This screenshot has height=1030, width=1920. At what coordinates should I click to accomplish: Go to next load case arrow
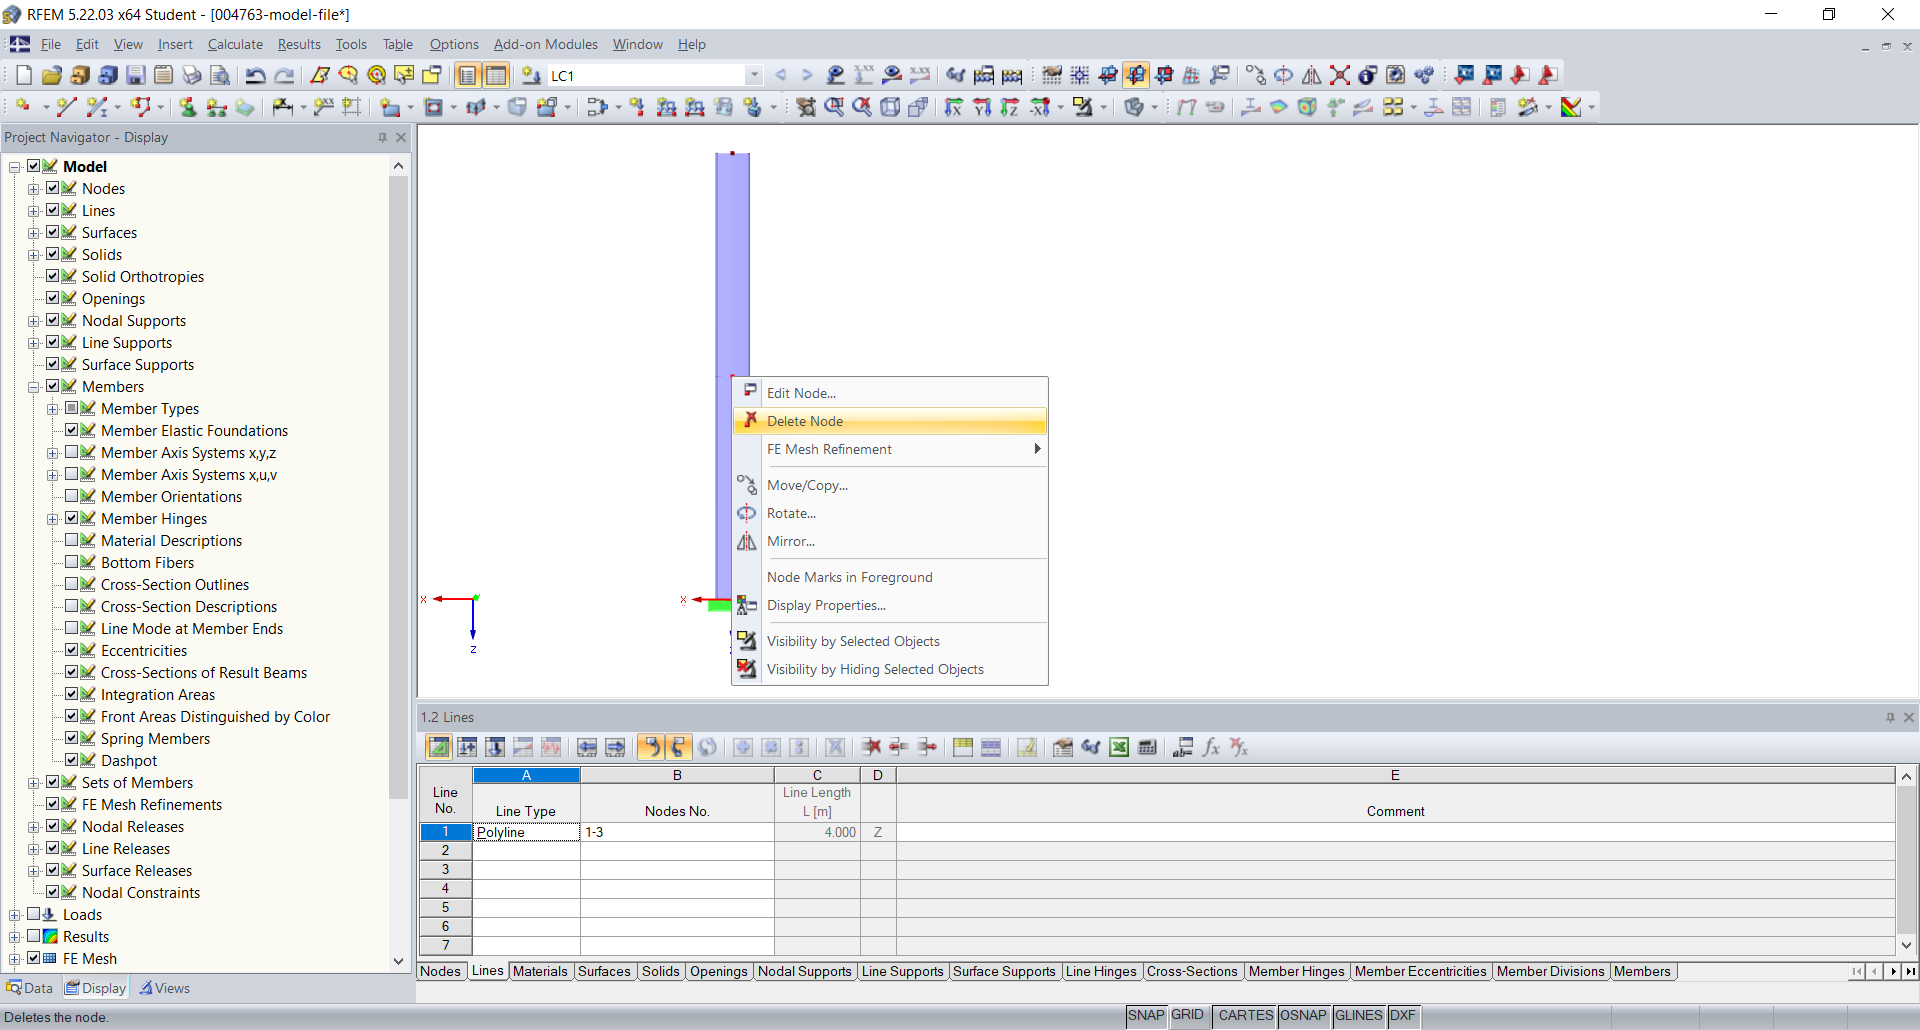(807, 75)
